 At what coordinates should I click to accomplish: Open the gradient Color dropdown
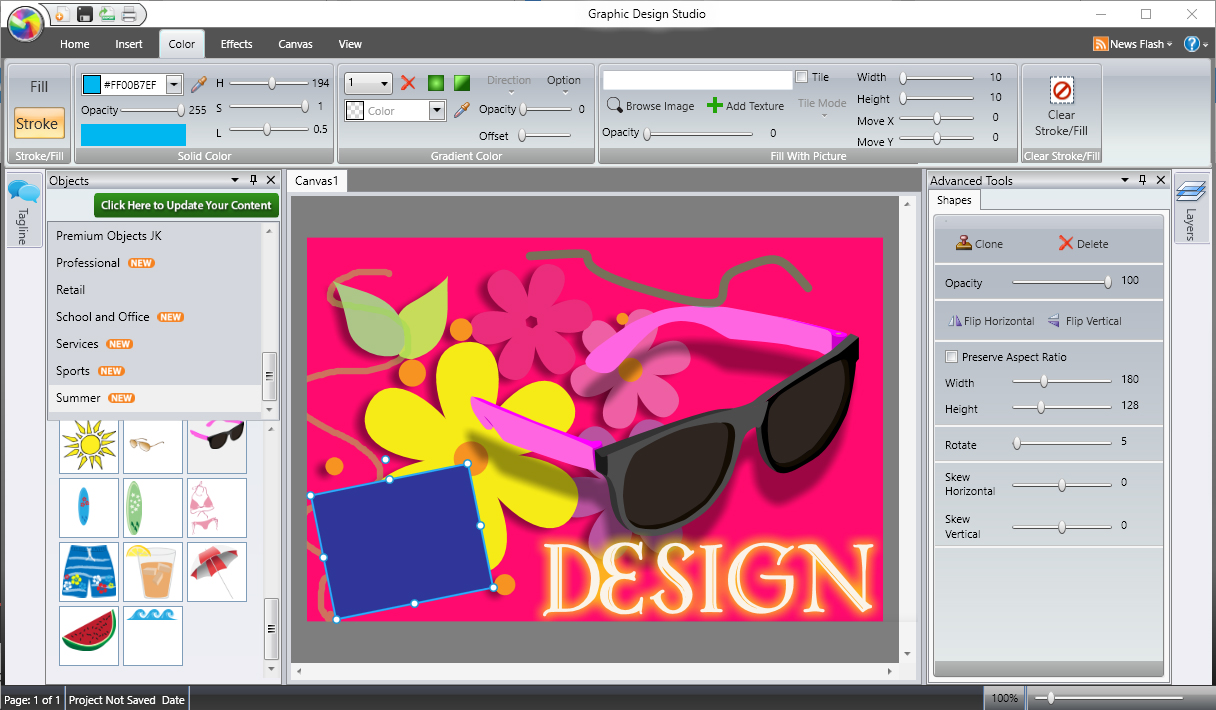(436, 111)
